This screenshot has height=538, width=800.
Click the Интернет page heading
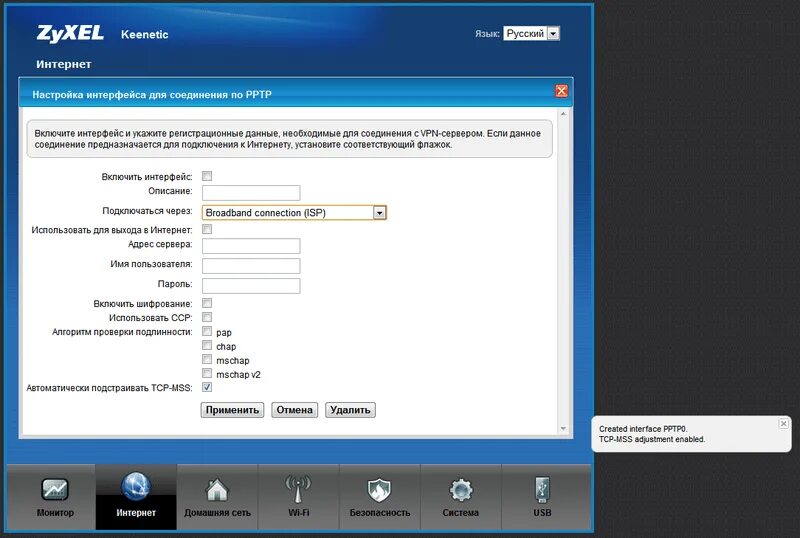point(64,64)
